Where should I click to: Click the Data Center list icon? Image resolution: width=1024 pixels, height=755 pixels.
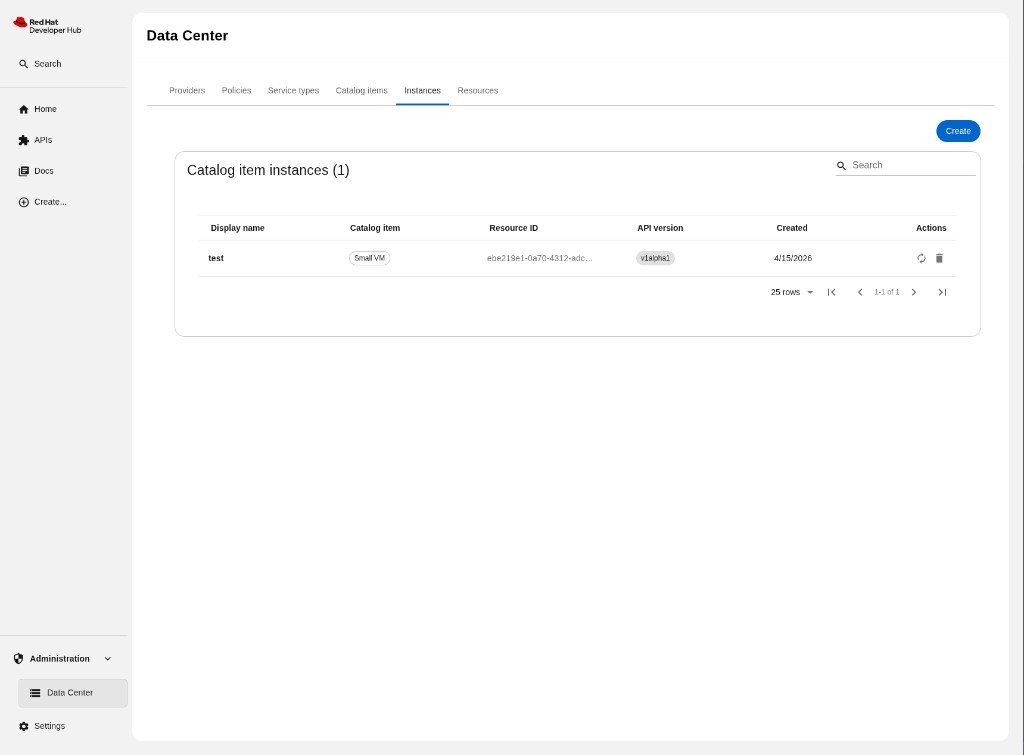tap(35, 693)
